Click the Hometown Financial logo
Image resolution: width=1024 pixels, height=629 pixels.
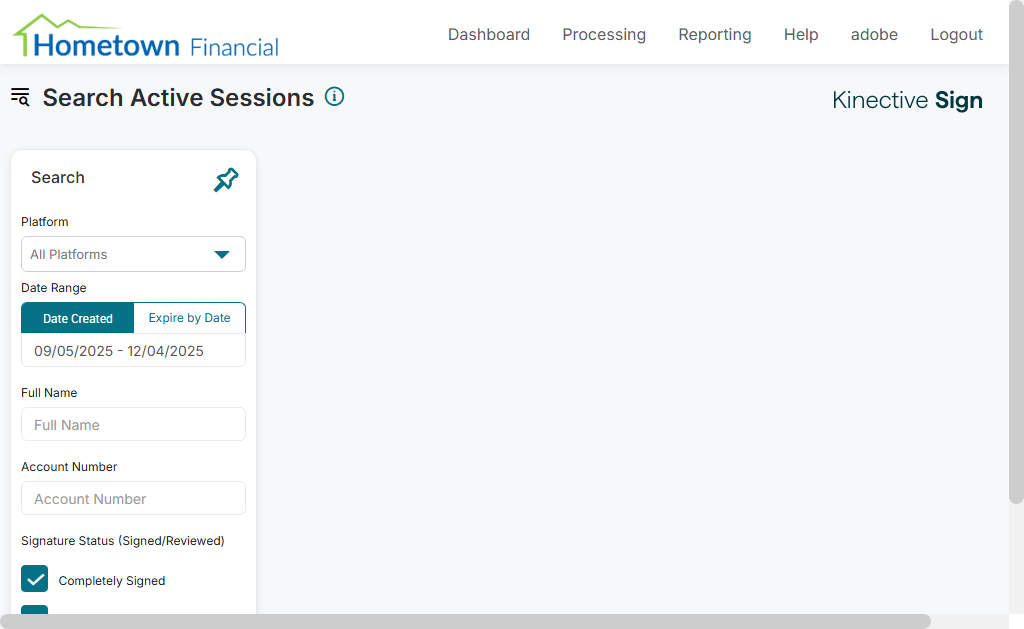(146, 37)
